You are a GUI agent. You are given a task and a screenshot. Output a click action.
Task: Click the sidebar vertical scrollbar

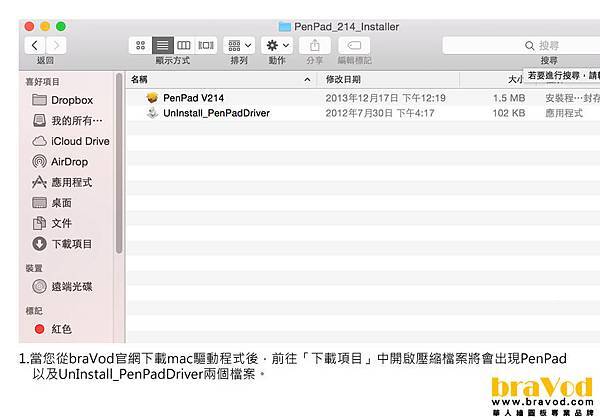119,164
